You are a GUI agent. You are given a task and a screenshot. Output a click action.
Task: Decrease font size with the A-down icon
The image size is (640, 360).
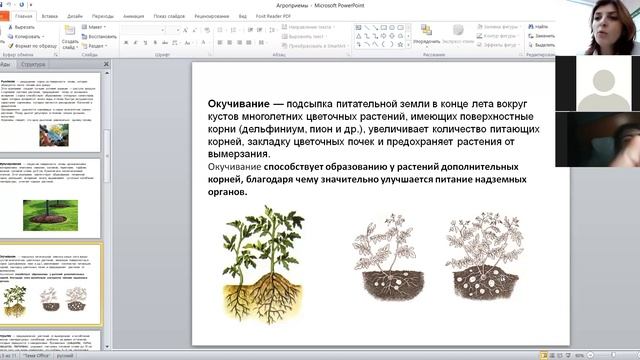[195, 30]
